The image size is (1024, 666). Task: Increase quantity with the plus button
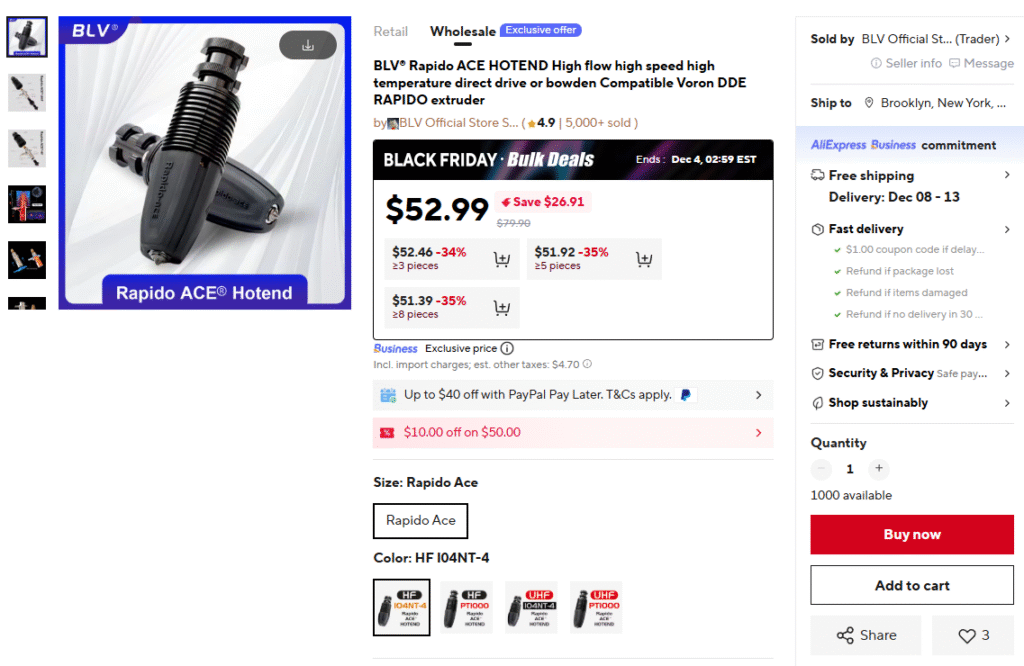878,468
